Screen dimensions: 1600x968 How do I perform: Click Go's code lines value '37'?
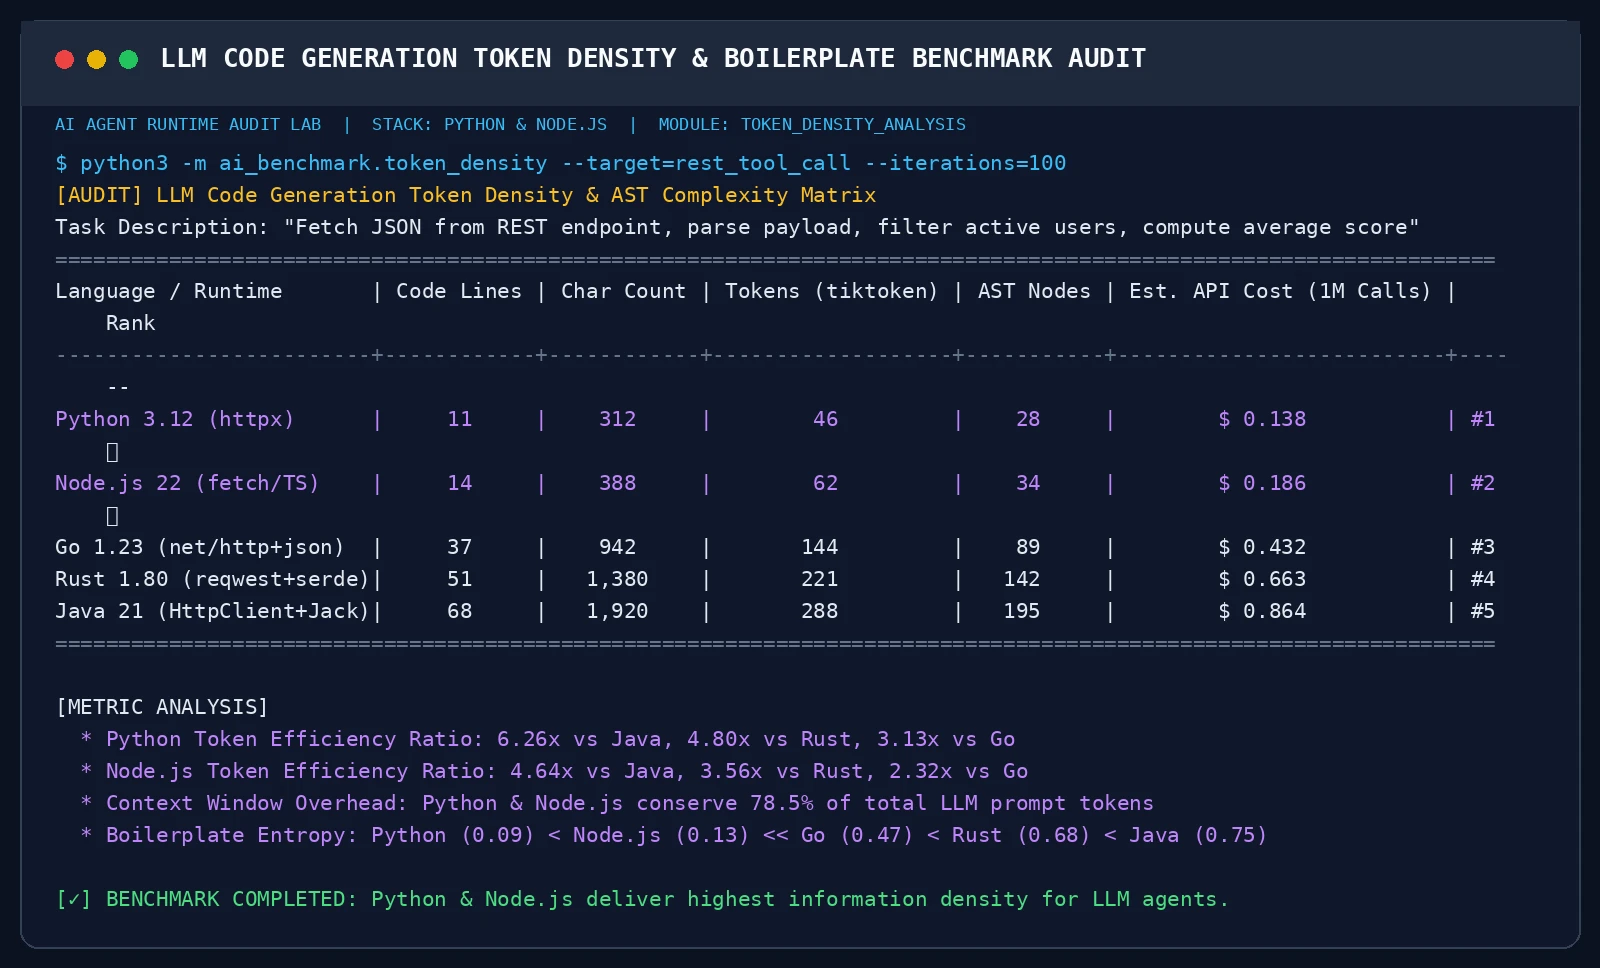(460, 547)
